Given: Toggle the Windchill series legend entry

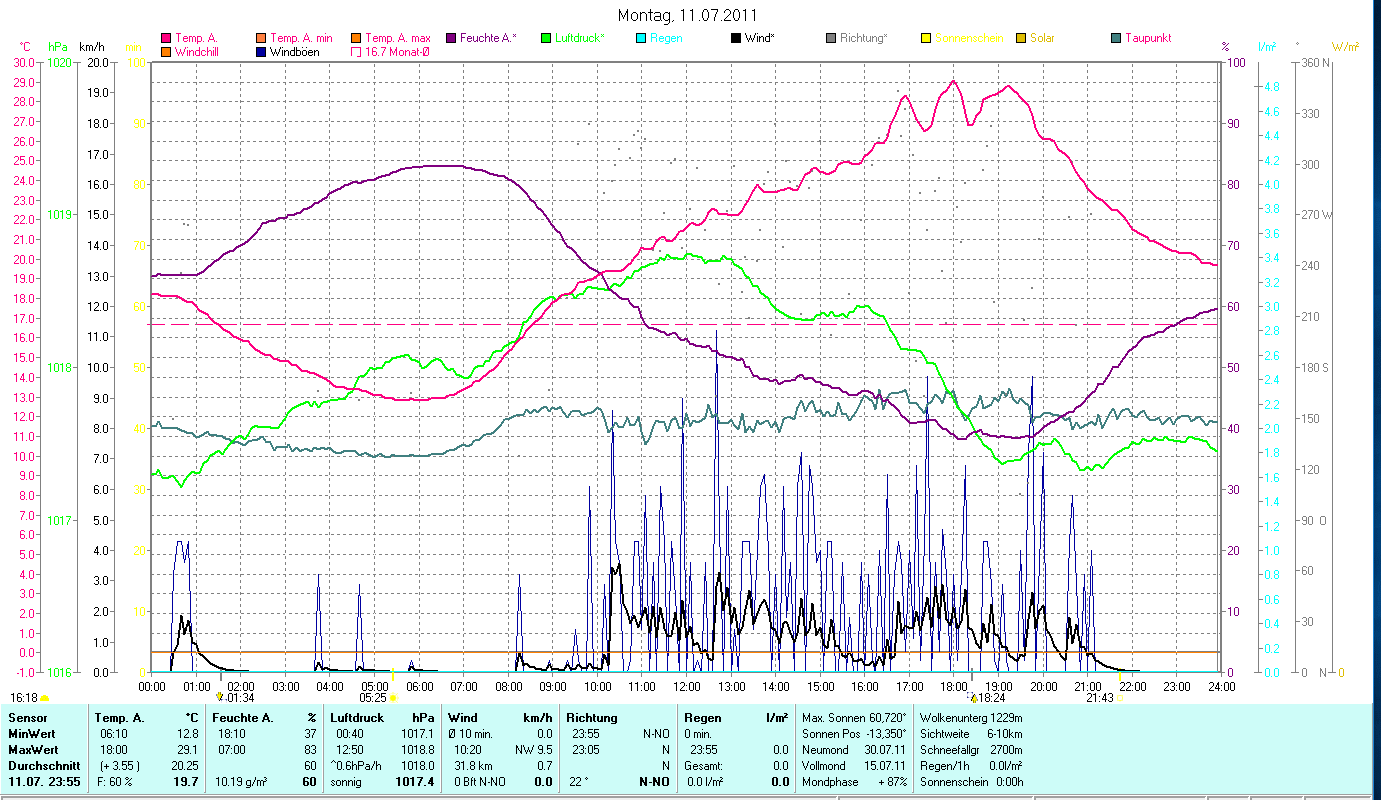Looking at the screenshot, I should pyautogui.click(x=166, y=51).
